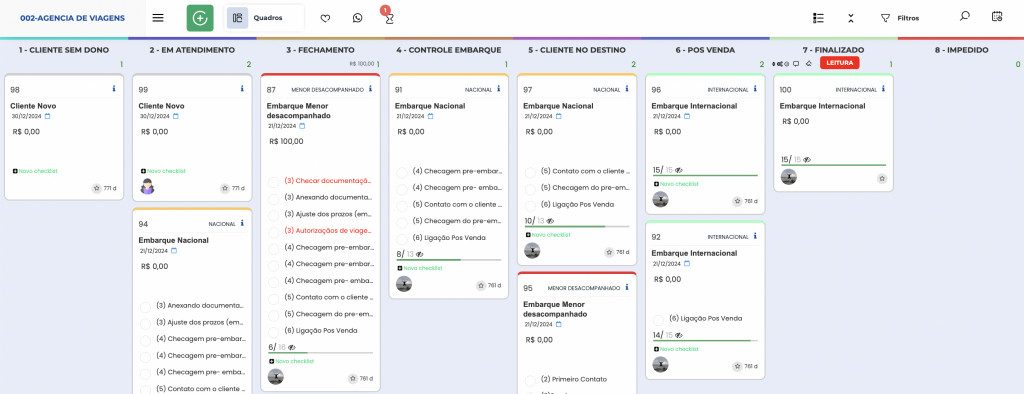
Task: Toggle hidden checklist items eye on card 91
Action: [x=419, y=254]
